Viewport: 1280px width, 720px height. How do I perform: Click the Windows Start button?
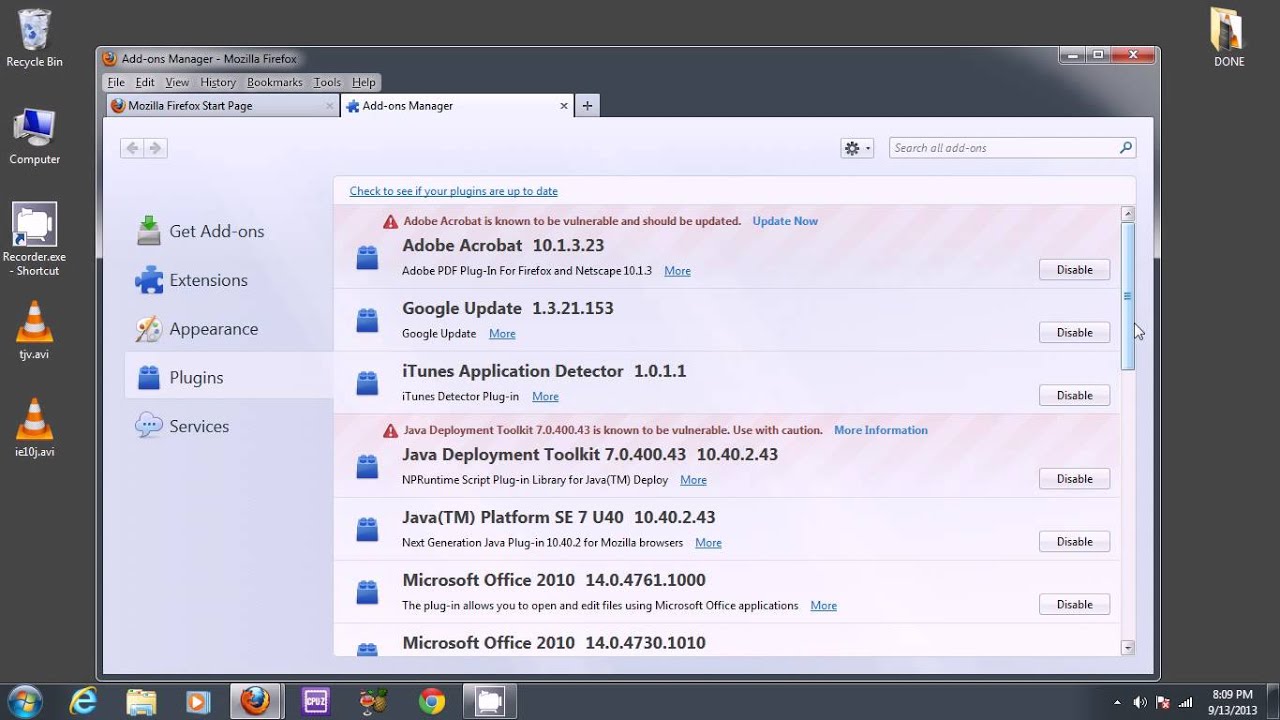[24, 701]
